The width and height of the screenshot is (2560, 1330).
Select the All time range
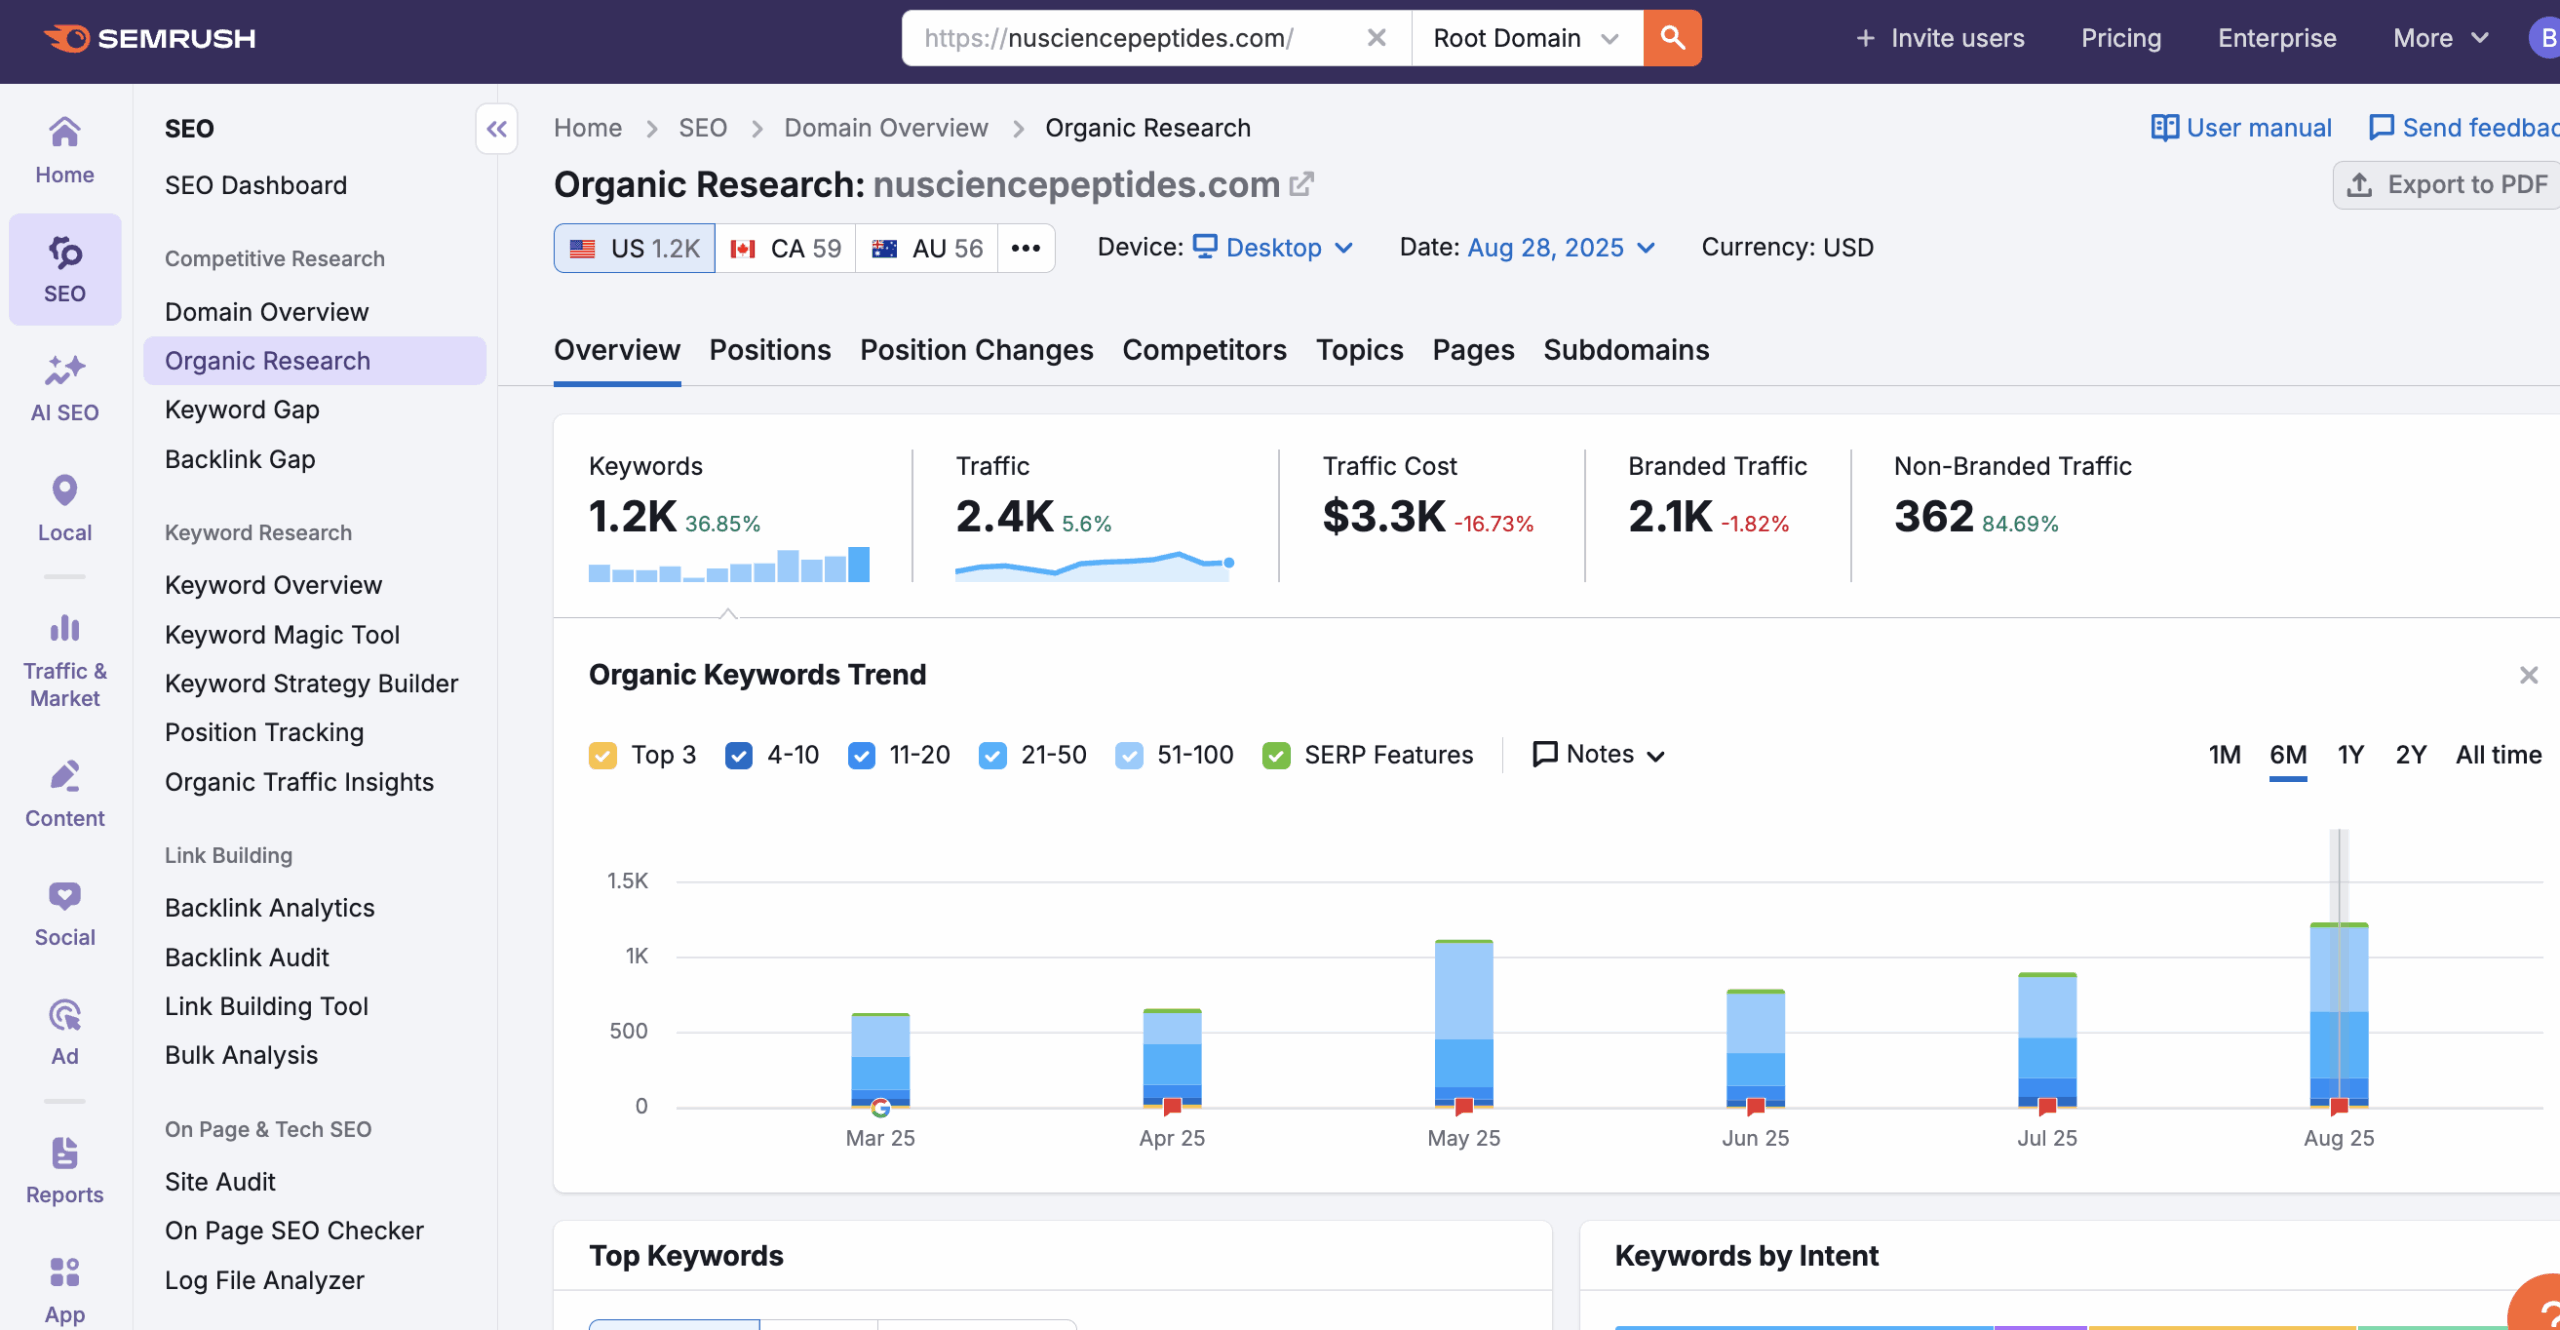pos(2498,755)
